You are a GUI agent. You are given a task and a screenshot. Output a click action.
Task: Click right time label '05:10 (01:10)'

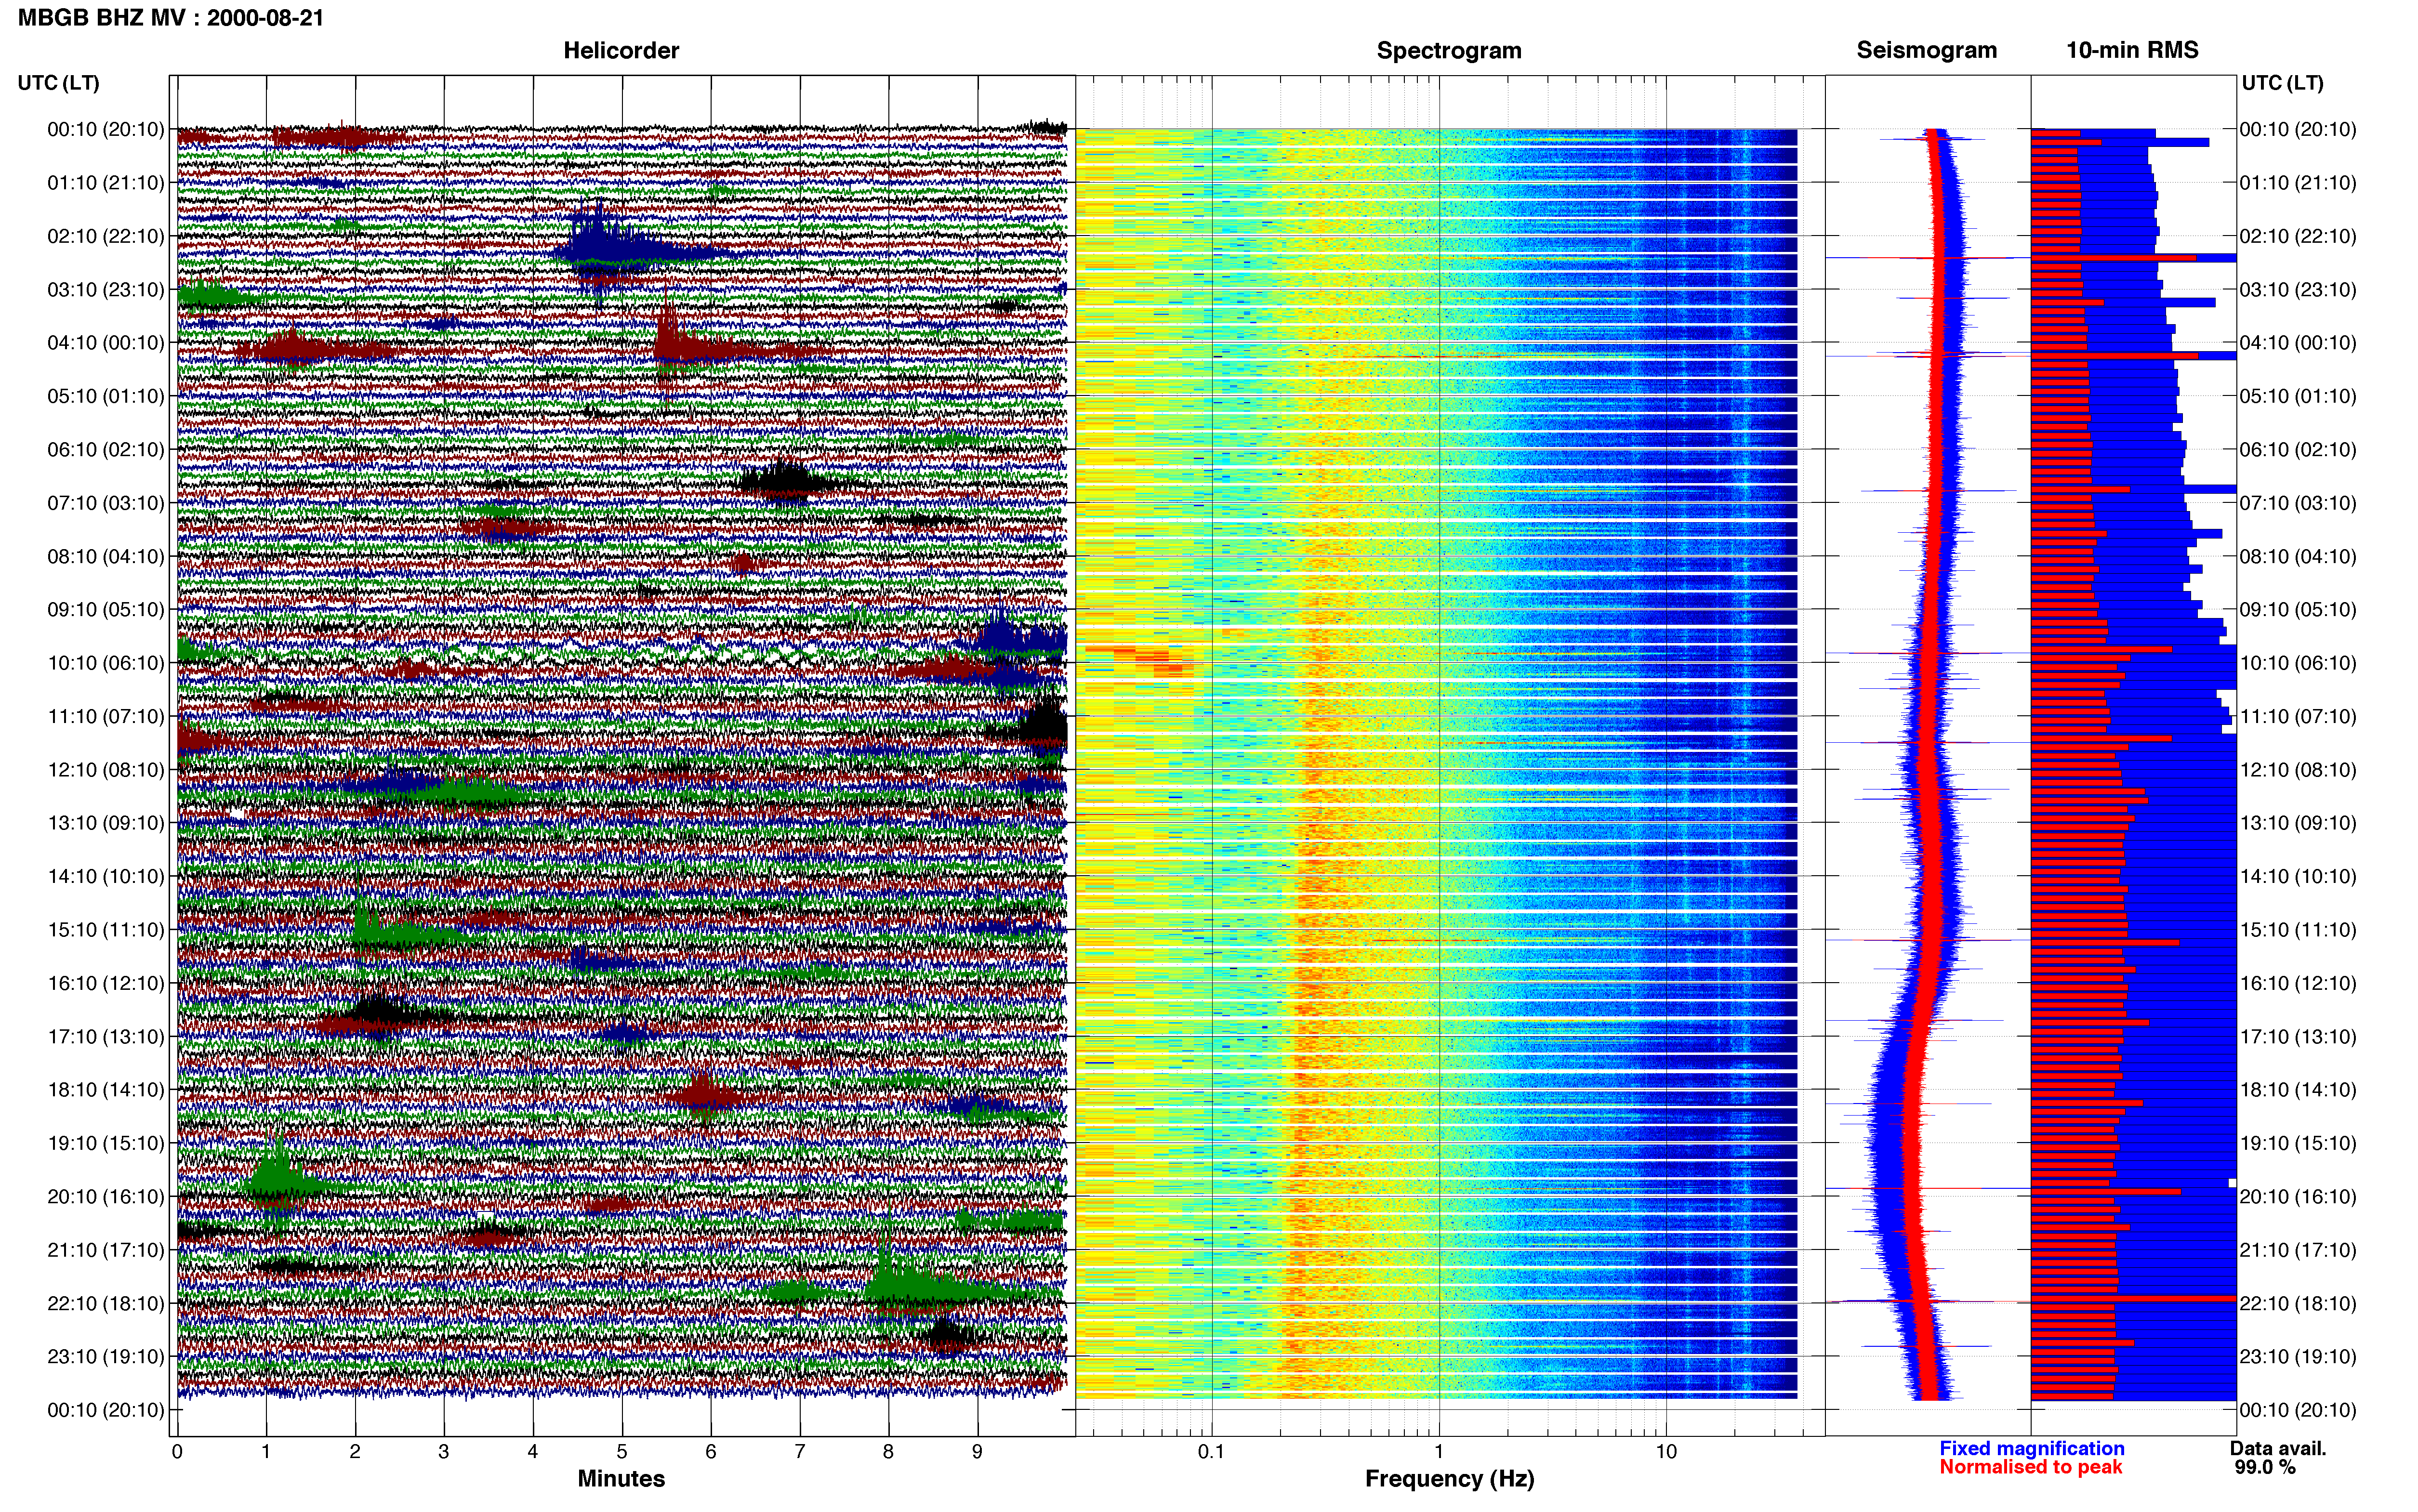coord(2298,396)
